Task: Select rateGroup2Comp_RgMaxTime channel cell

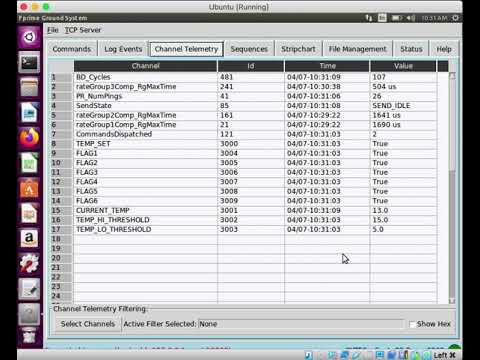Action: click(x=145, y=115)
